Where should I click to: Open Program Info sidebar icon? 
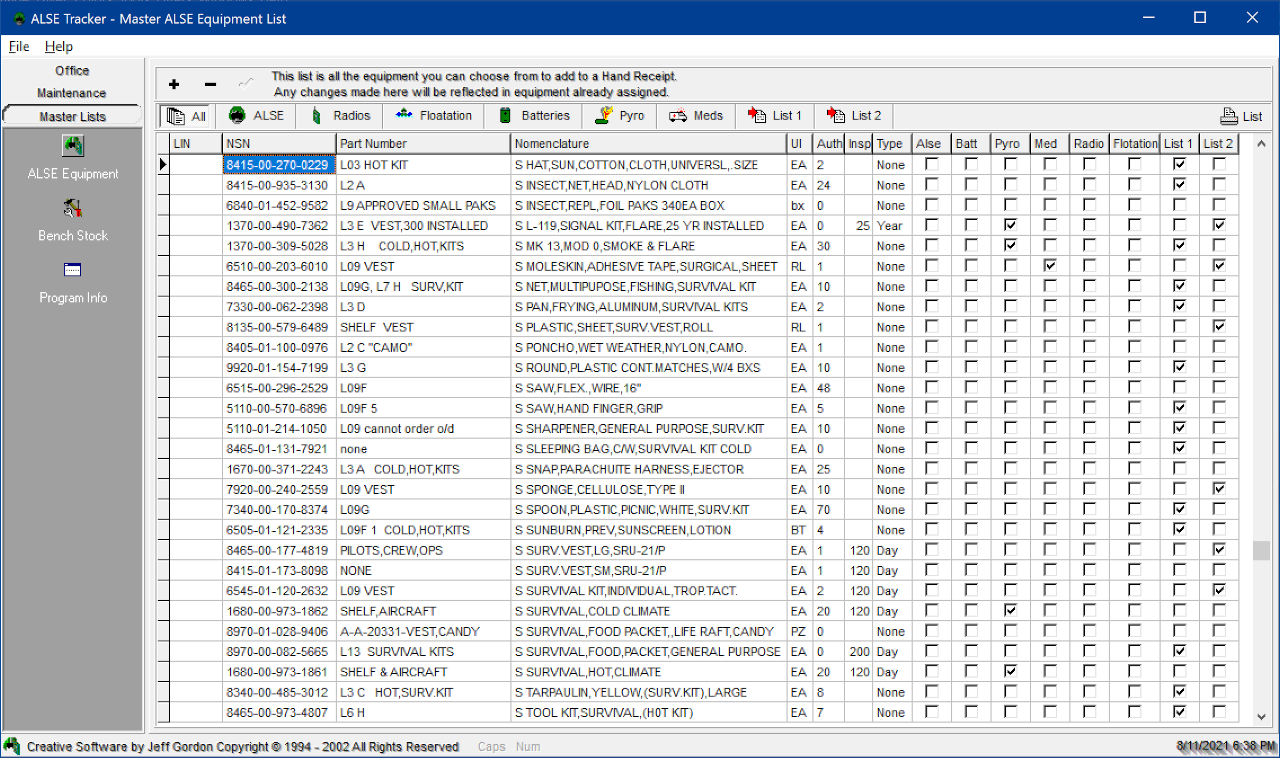73,270
